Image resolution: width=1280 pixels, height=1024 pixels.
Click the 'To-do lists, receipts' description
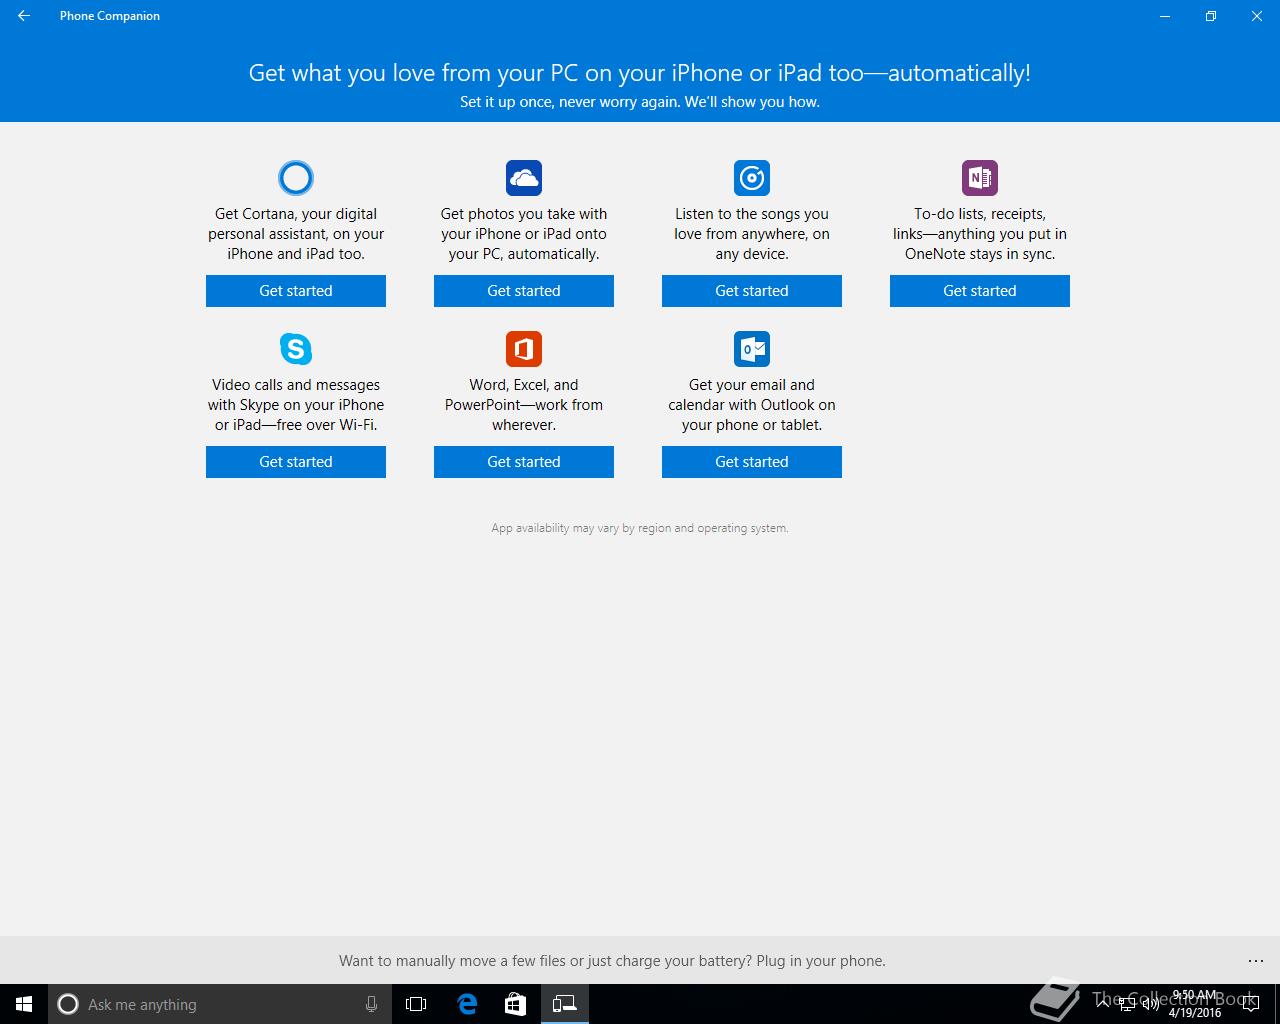(980, 234)
